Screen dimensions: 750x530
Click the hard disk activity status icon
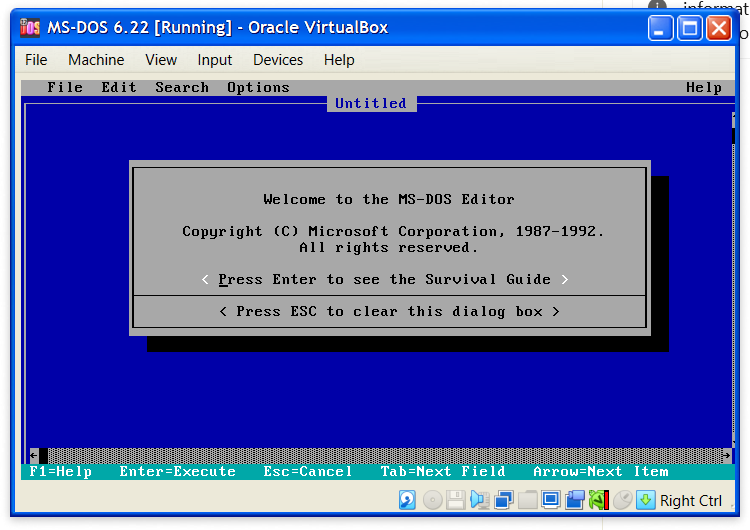coord(407,500)
